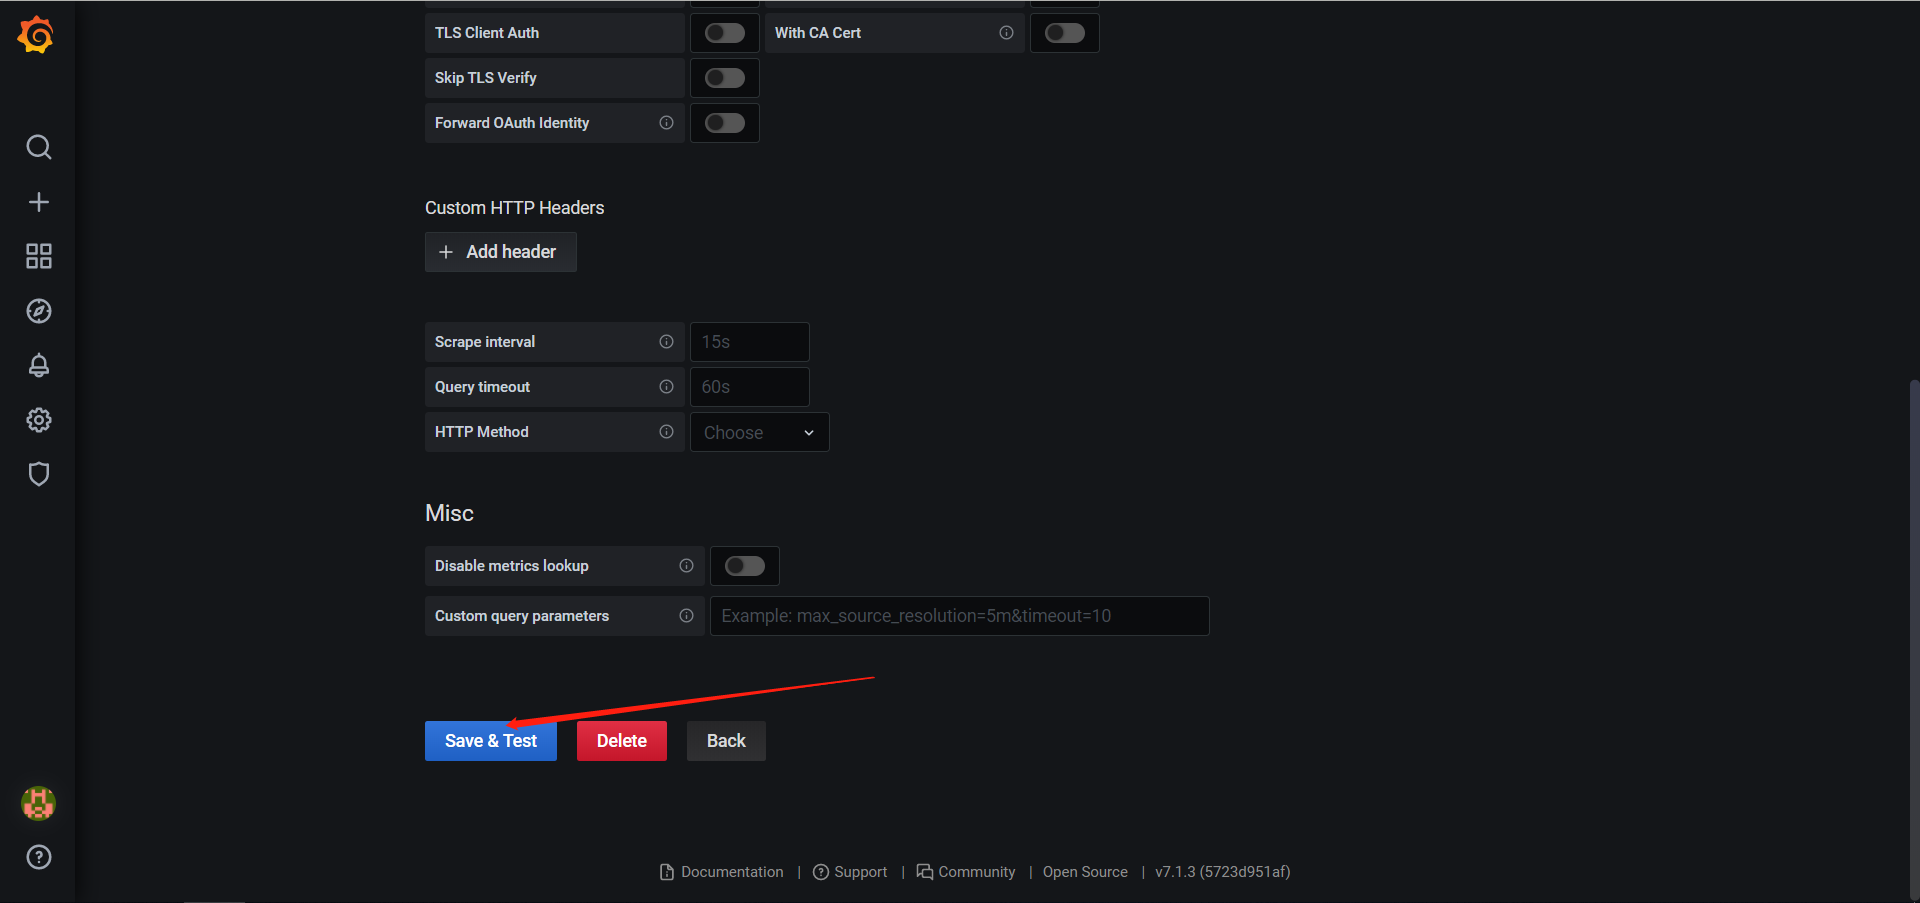The image size is (1920, 903).
Task: Open the Configuration gear icon
Action: [39, 420]
